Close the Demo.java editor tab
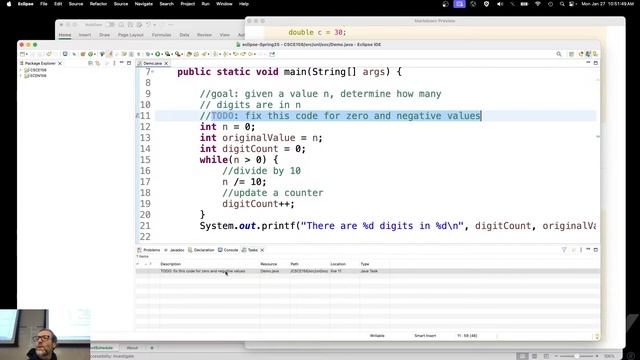This screenshot has height=360, width=640. pyautogui.click(x=166, y=63)
